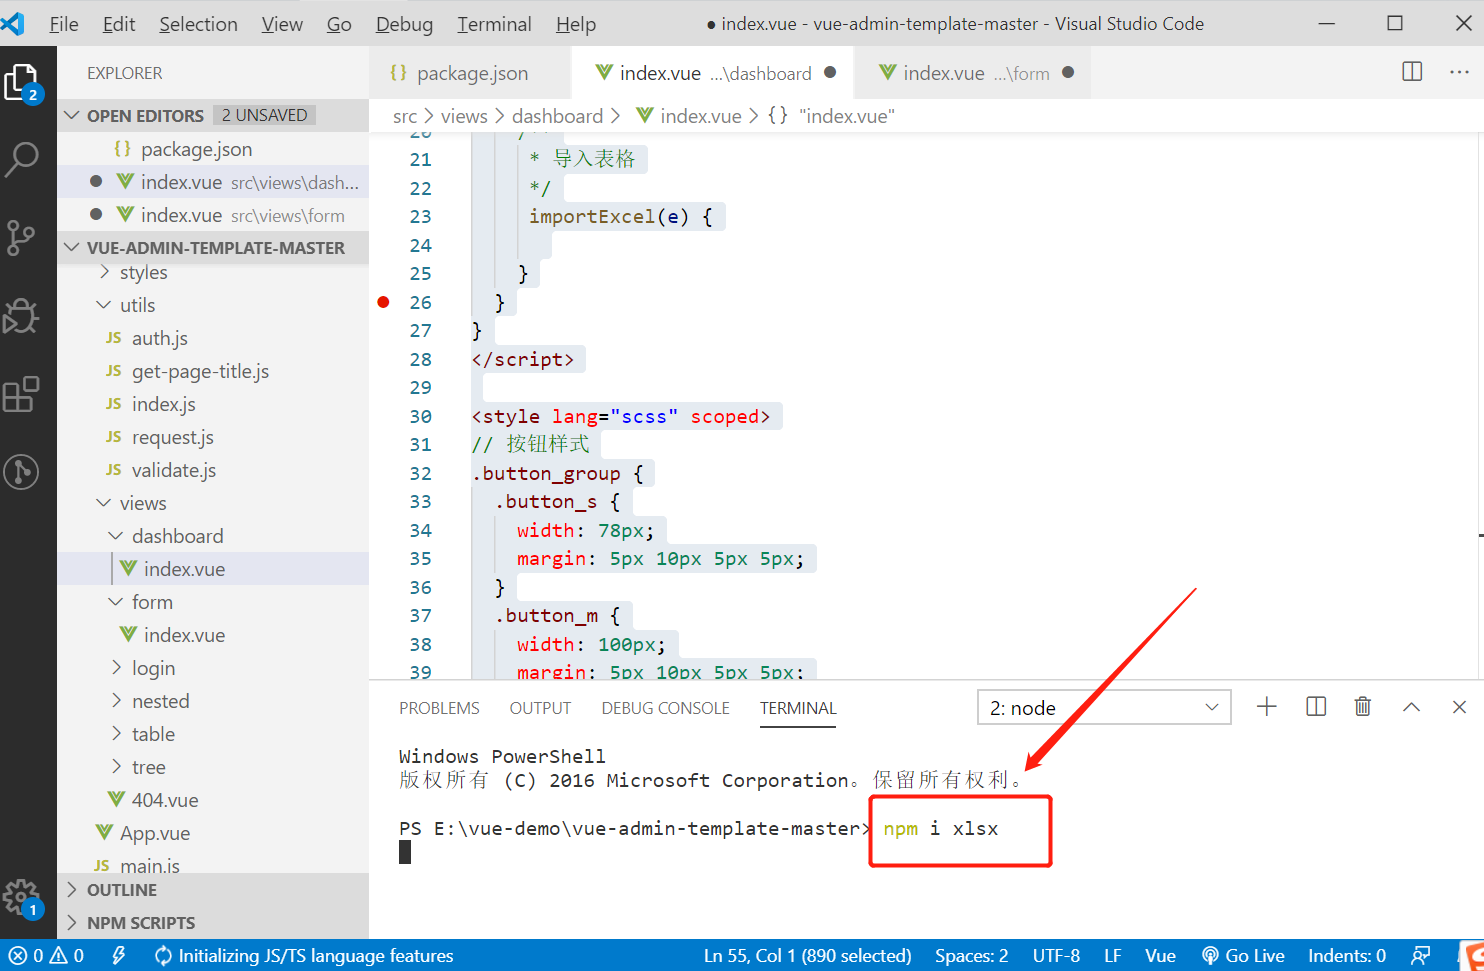Open the Extensions view
This screenshot has width=1484, height=971.
point(21,394)
